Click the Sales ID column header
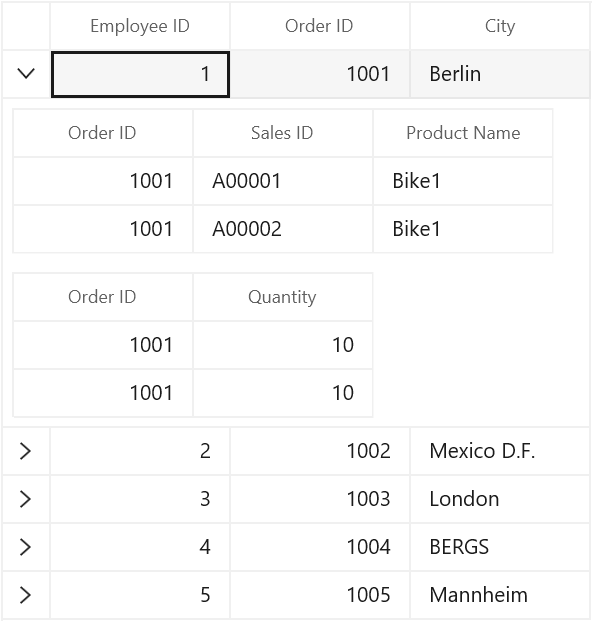The image size is (592, 621). (x=282, y=133)
